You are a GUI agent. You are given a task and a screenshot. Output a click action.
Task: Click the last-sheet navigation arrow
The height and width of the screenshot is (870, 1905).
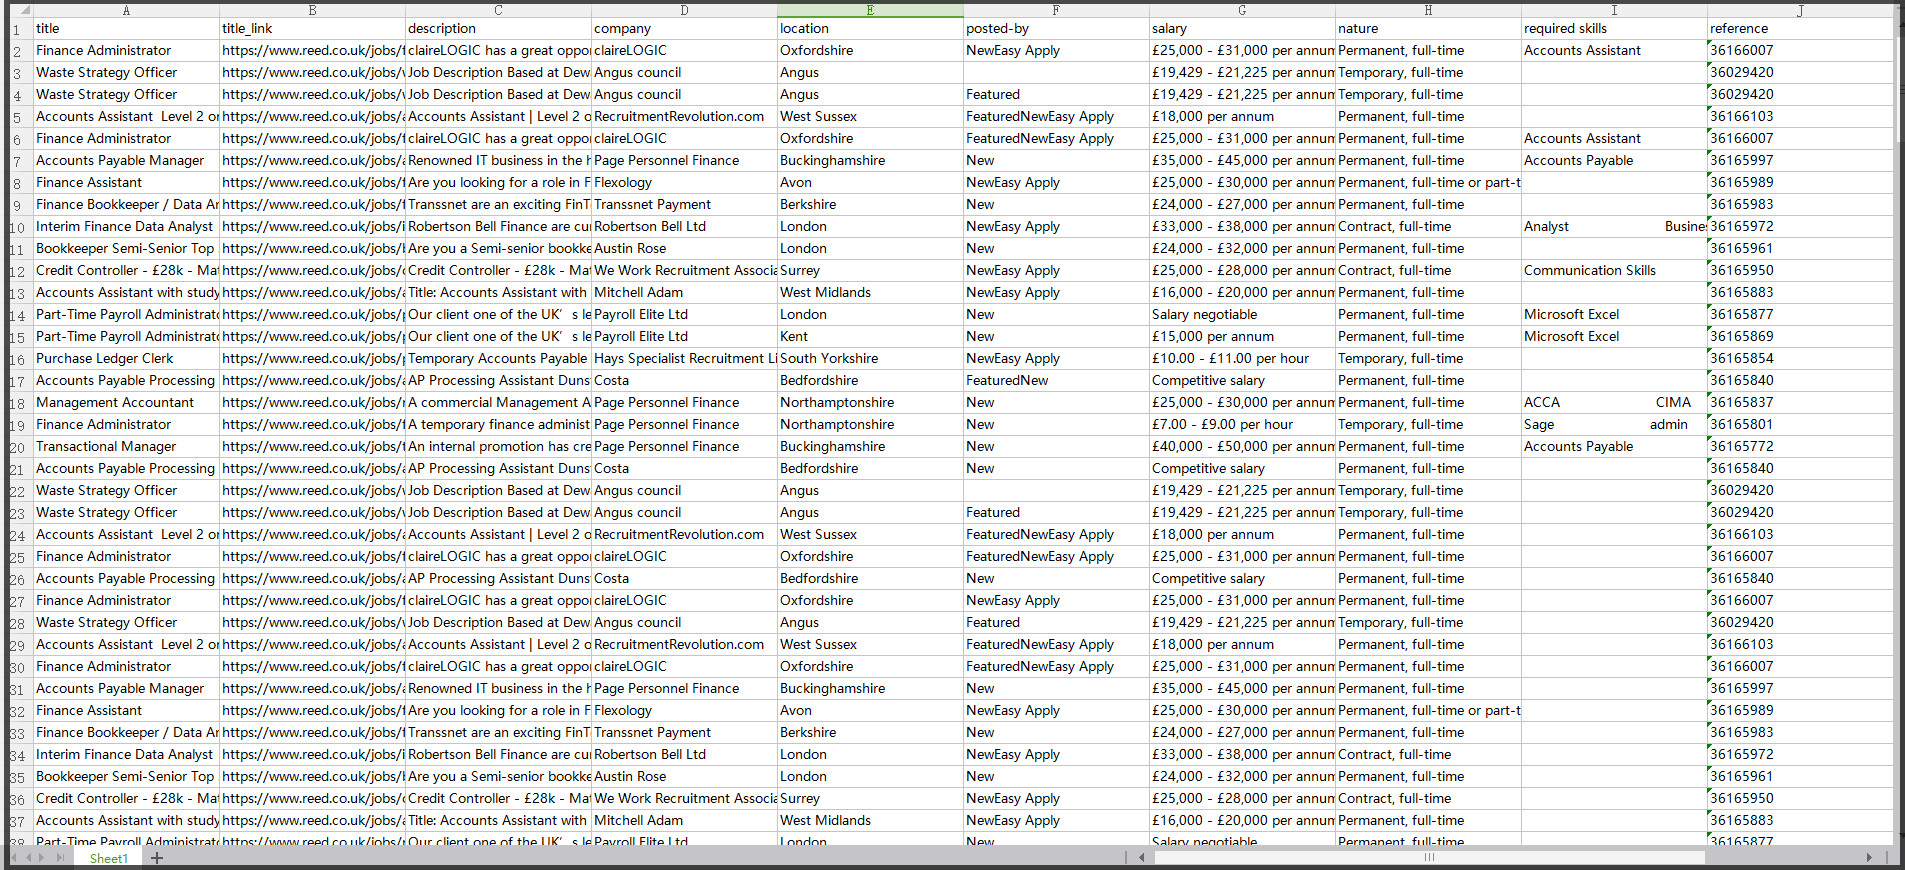coord(60,858)
